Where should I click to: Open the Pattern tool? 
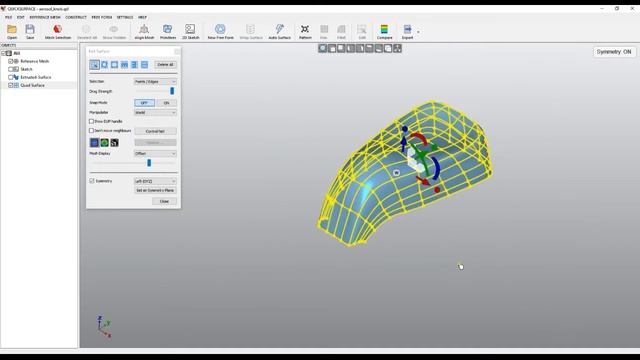point(305,31)
